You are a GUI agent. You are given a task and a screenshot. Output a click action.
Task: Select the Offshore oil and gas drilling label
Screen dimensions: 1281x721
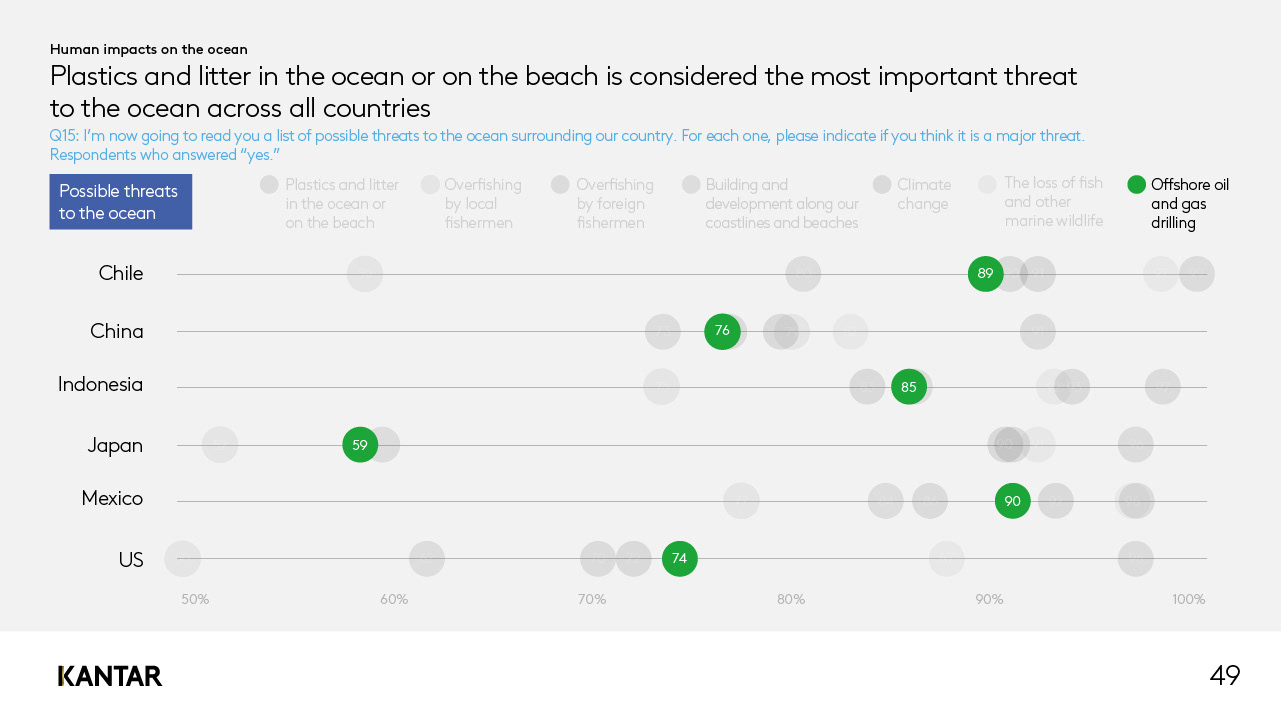click(x=1189, y=203)
